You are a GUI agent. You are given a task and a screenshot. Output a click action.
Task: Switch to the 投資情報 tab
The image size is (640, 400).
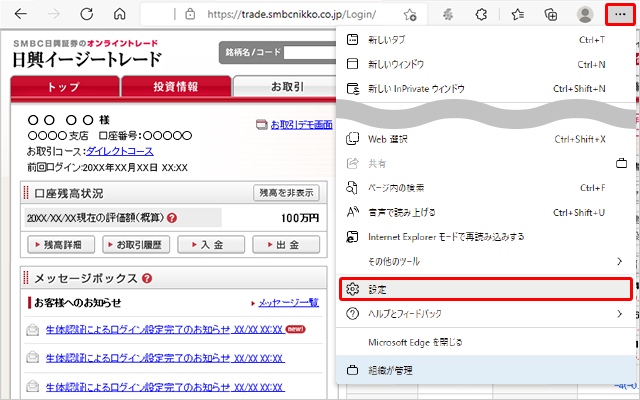[x=175, y=87]
